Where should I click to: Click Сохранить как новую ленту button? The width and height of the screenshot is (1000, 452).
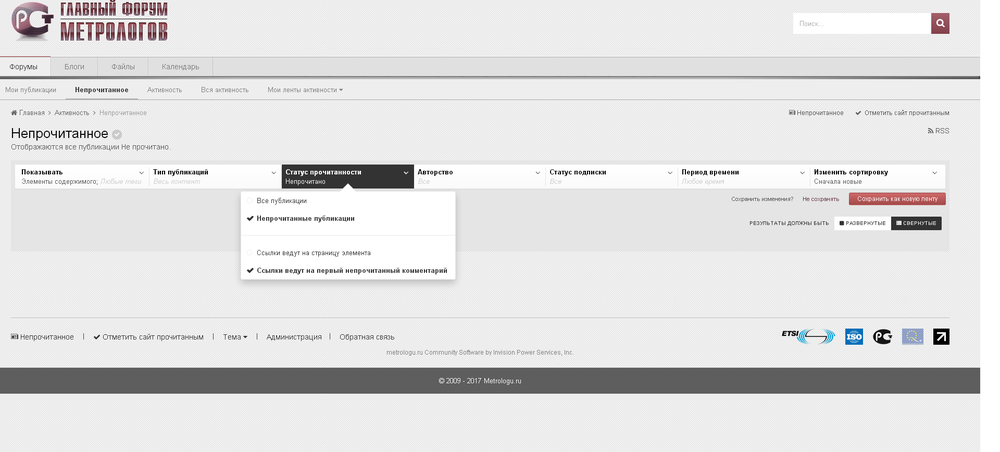[897, 199]
